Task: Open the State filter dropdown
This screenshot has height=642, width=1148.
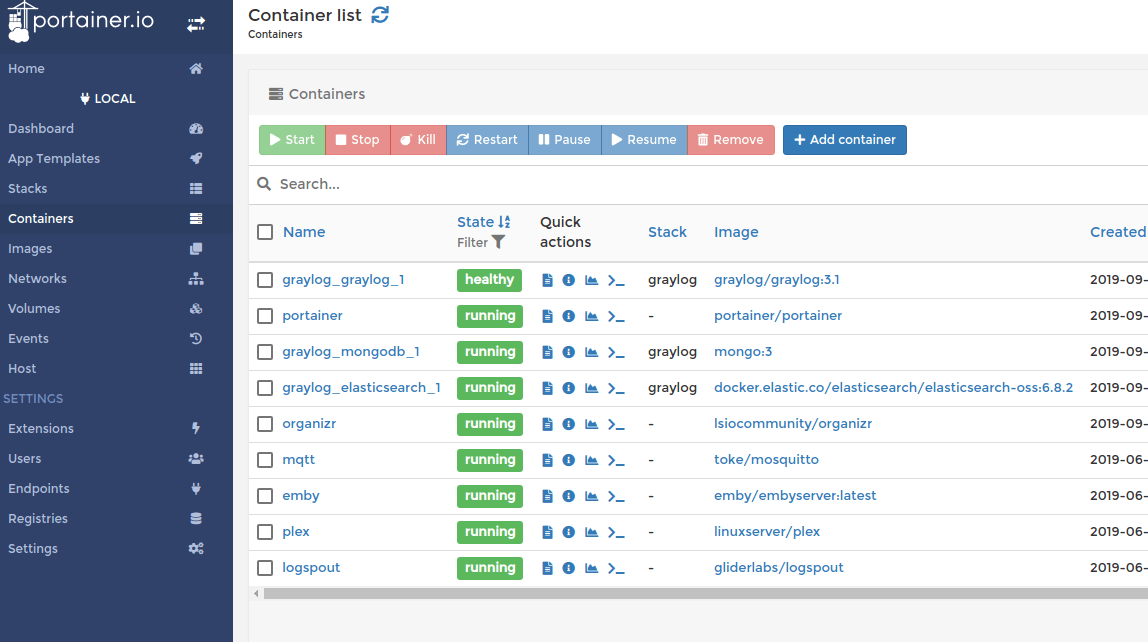Action: pos(482,242)
